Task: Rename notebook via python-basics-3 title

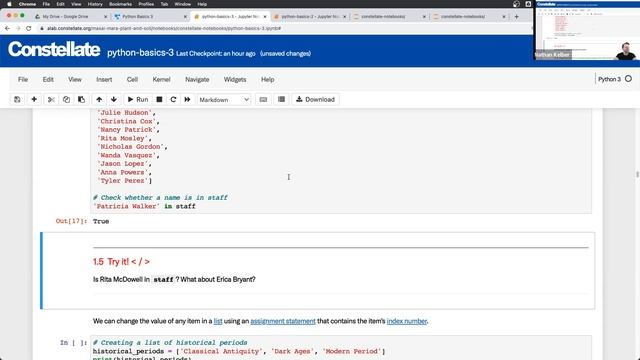Action: pyautogui.click(x=140, y=53)
